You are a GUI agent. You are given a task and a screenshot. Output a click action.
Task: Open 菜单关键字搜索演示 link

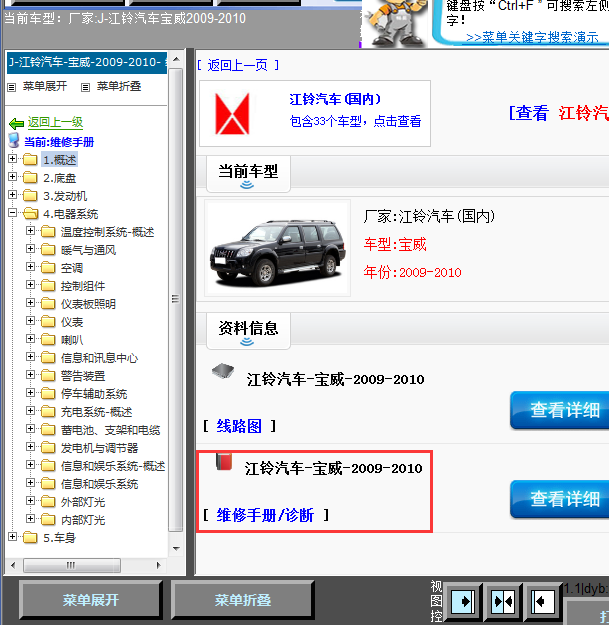click(532, 37)
